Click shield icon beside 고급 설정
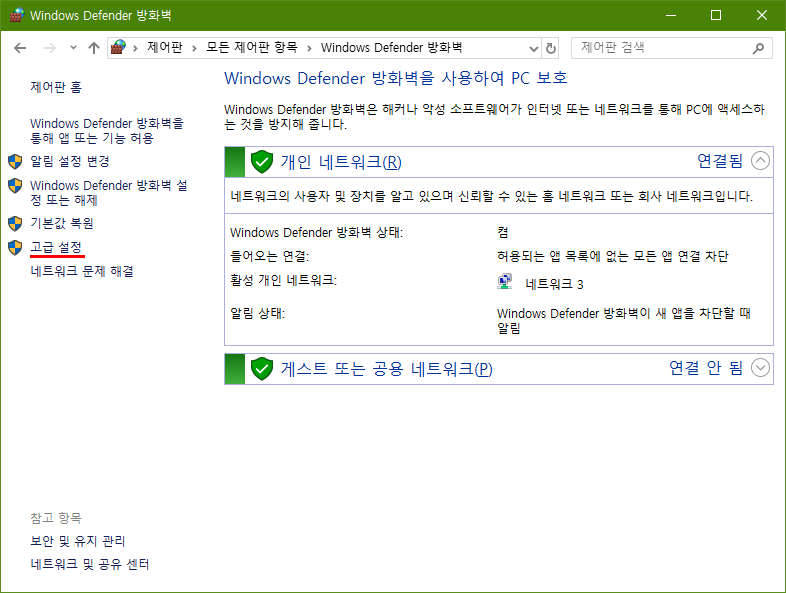The height and width of the screenshot is (593, 786). (15, 247)
